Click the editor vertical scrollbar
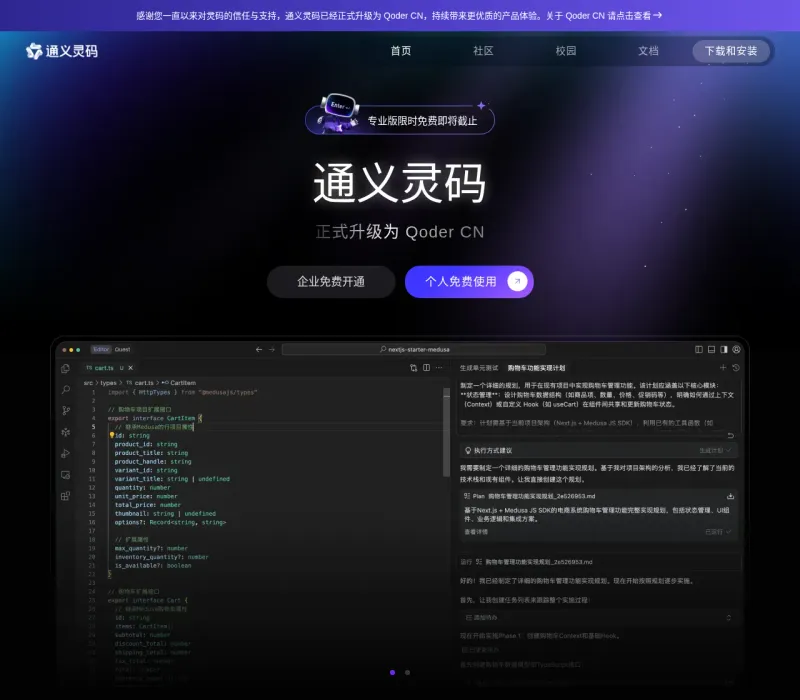 [x=446, y=434]
